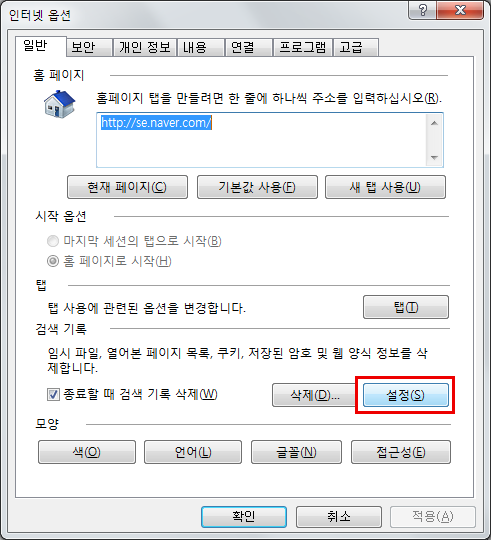
Task: Click in the home page URL field
Action: click(262, 140)
